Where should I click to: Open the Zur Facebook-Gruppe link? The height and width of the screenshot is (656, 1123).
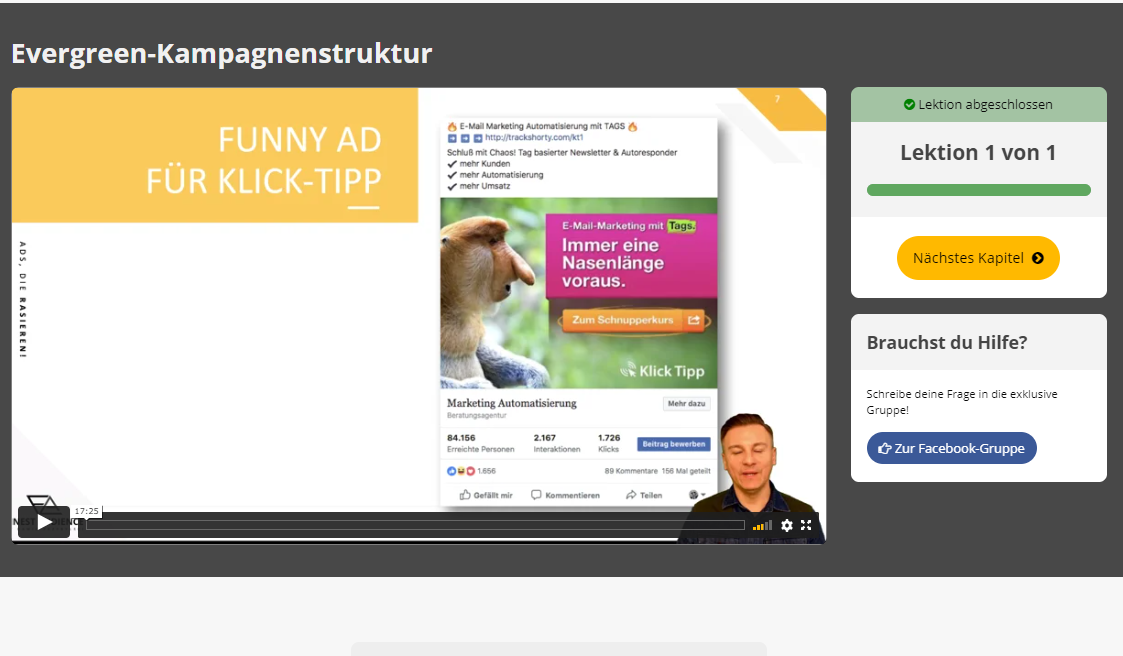(951, 448)
